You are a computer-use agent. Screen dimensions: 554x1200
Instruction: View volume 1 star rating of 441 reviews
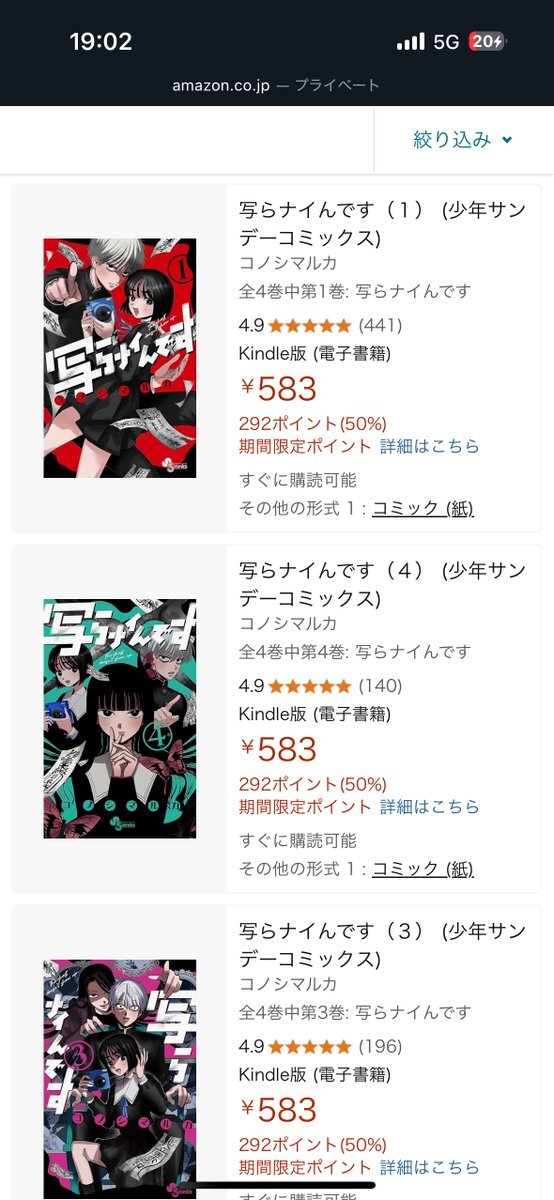click(310, 325)
